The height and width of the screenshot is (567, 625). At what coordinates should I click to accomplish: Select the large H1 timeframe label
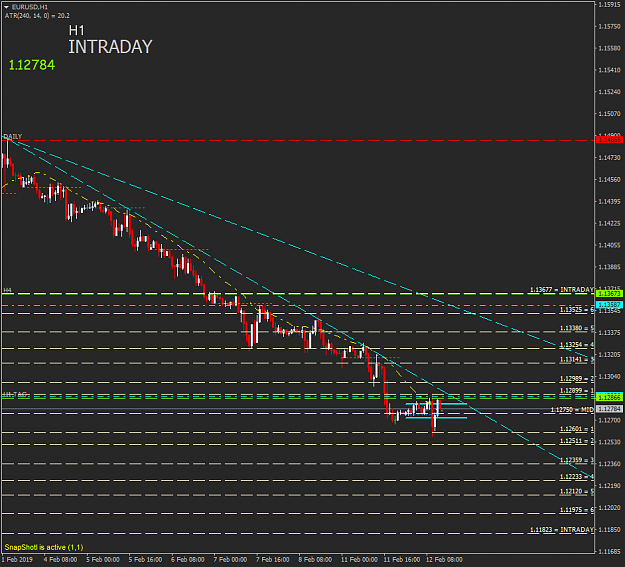click(x=77, y=30)
